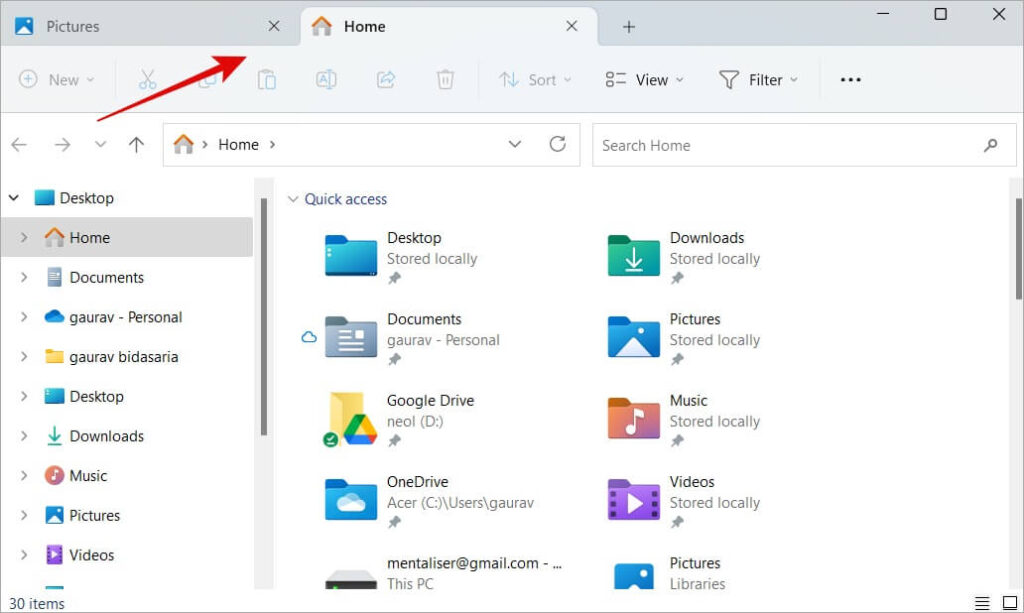
Task: Click the Paste clipboard icon
Action: click(266, 80)
